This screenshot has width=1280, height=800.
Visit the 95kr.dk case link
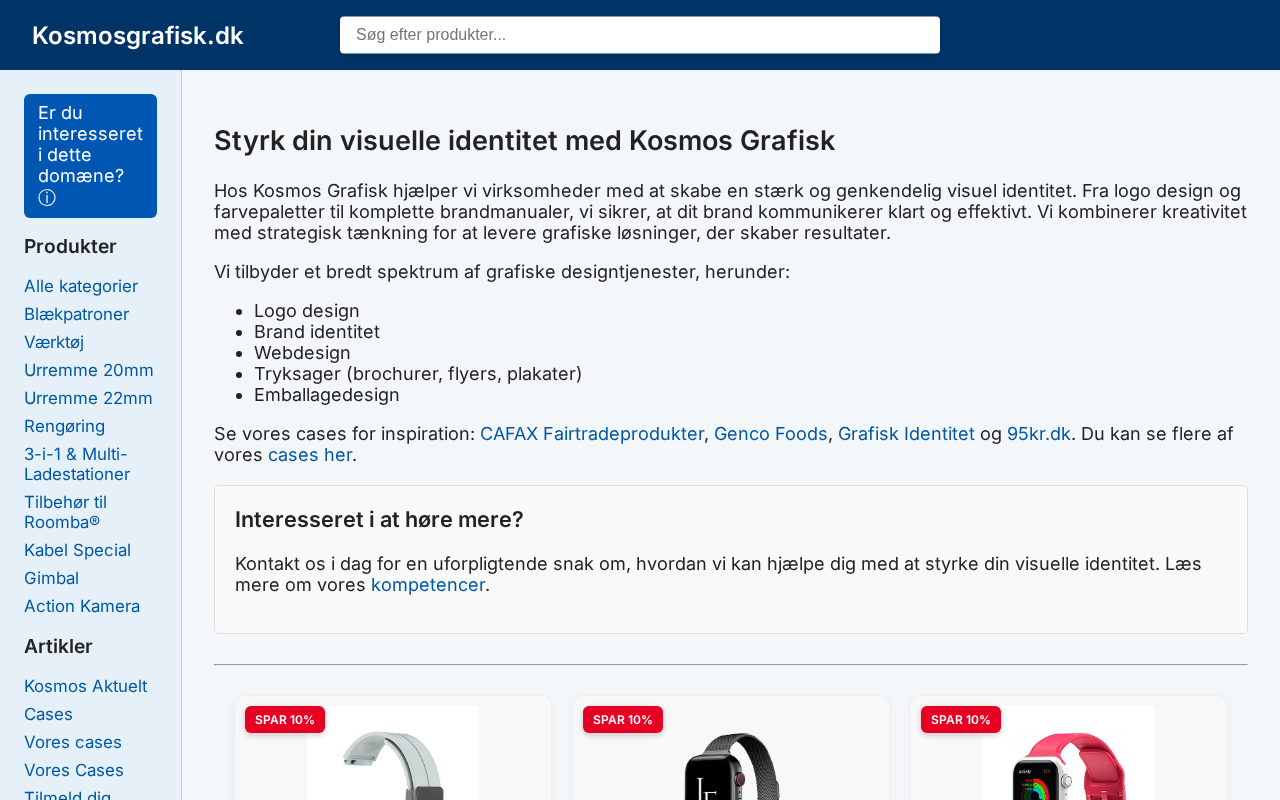click(1038, 434)
